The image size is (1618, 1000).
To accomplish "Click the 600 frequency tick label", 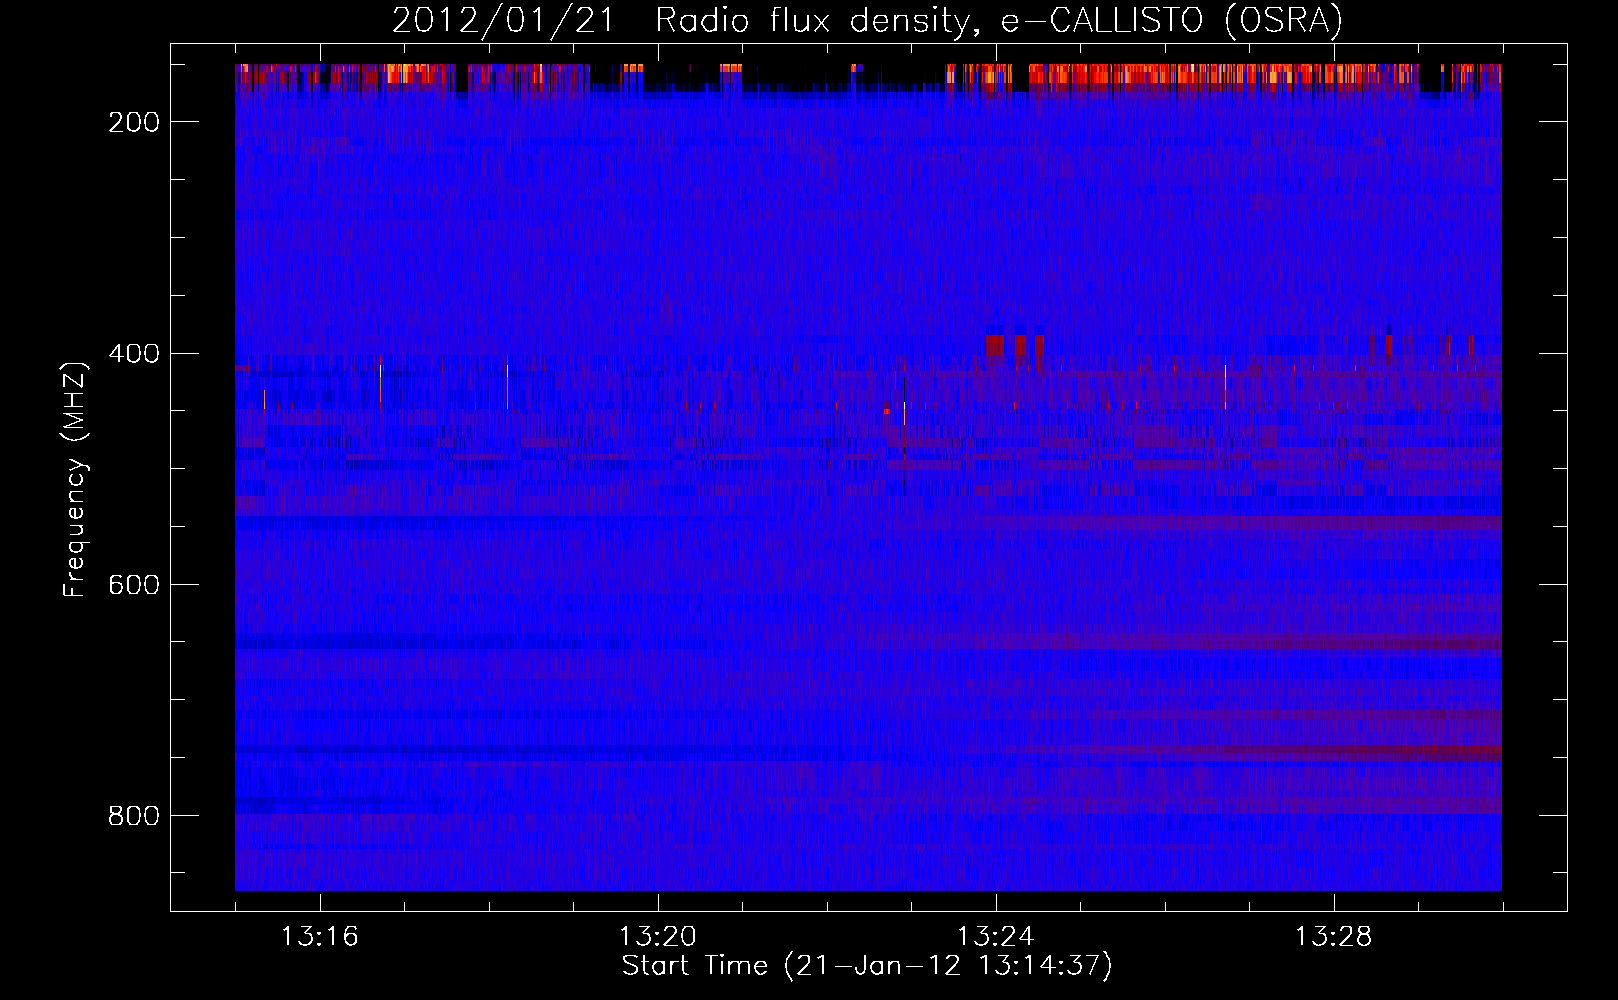I will tap(133, 585).
